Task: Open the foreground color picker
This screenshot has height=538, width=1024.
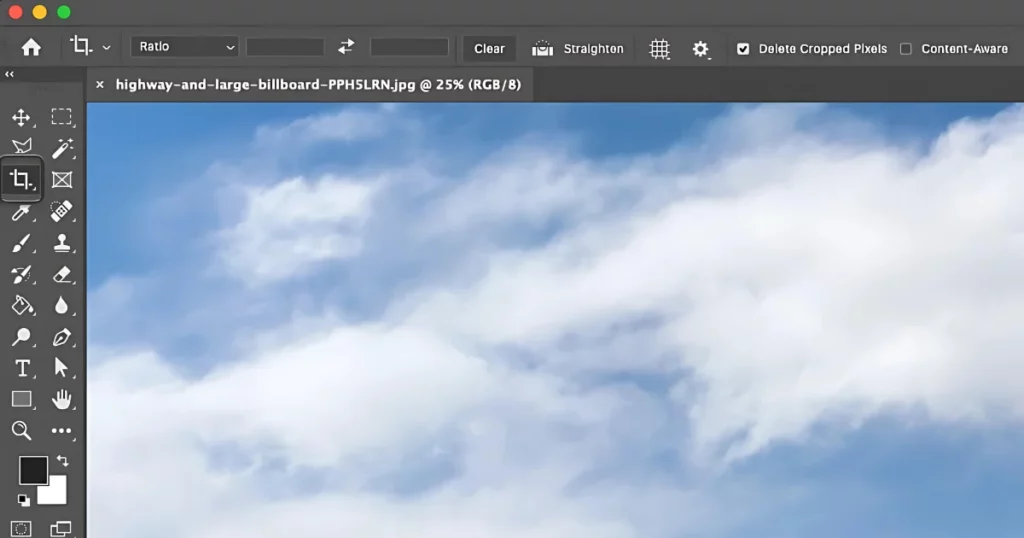Action: tap(31, 468)
